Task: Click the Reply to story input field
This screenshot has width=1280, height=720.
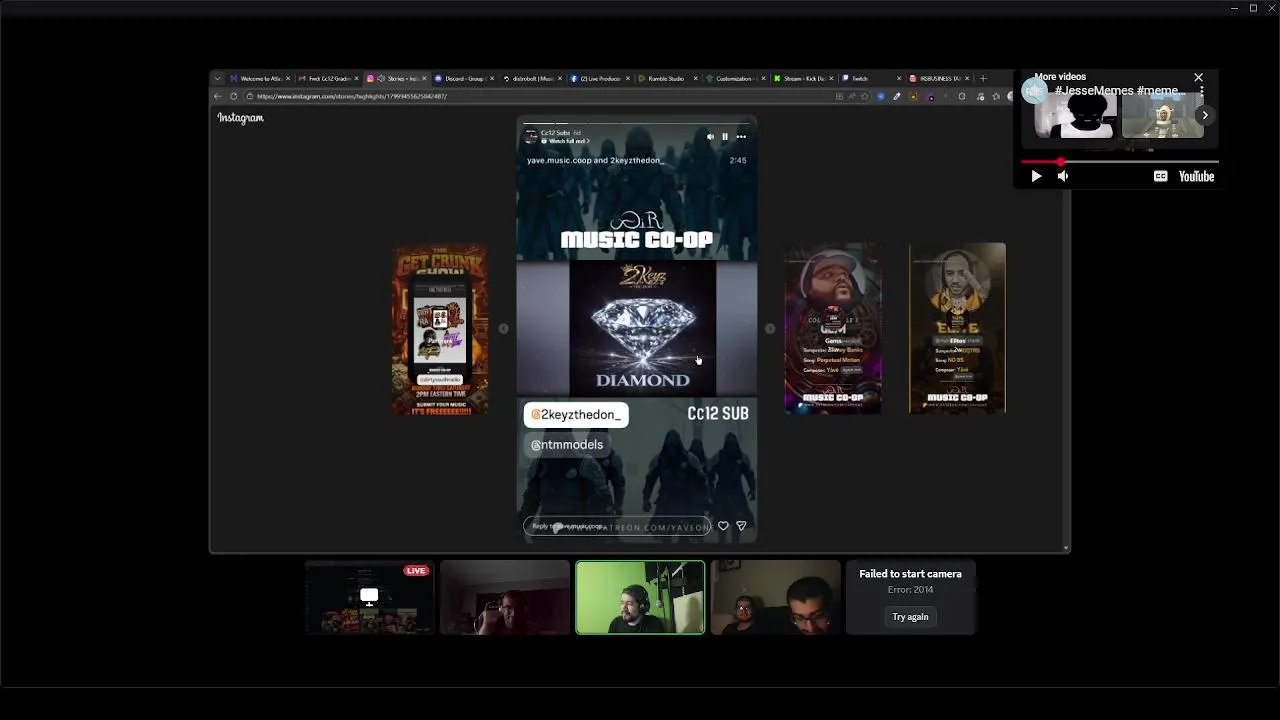Action: (x=616, y=526)
